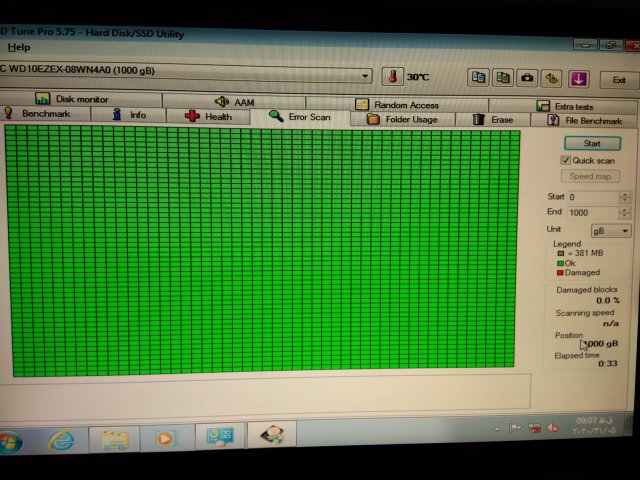
Task: Switch to the Benchmark tab
Action: 45,113
